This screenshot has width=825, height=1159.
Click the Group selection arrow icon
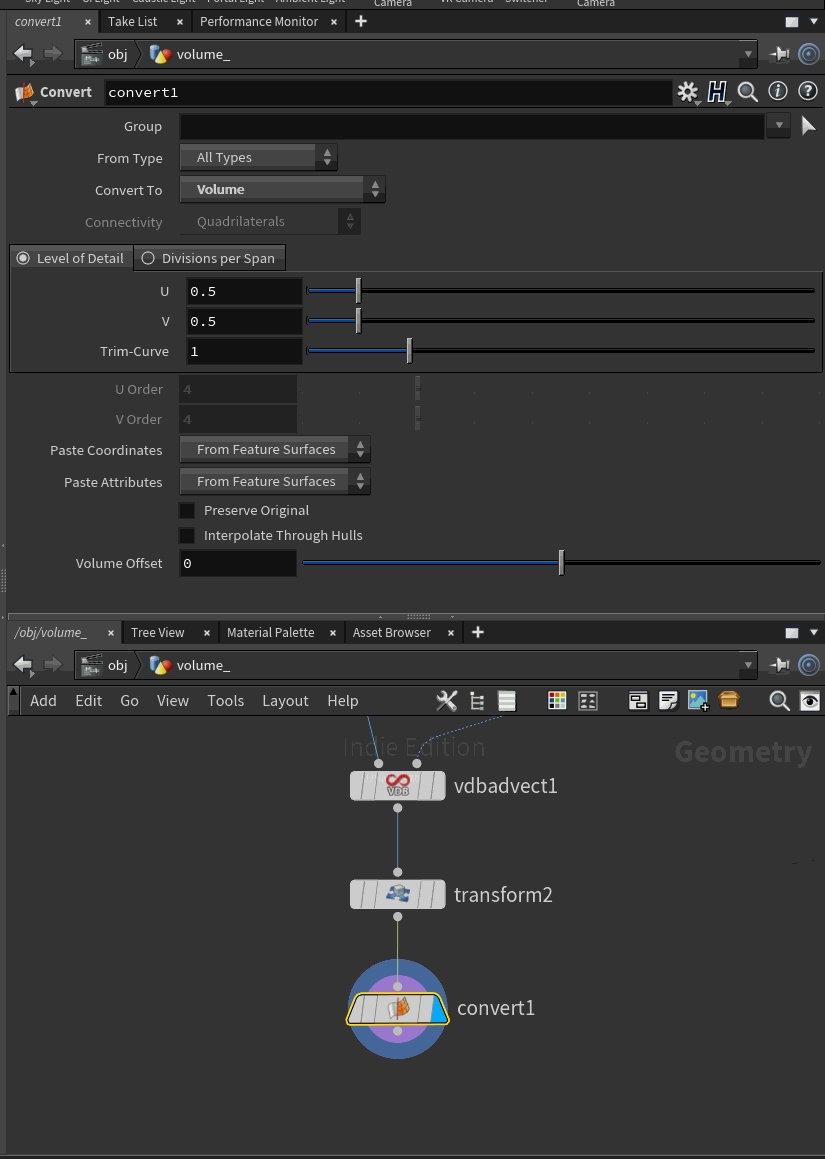coord(808,126)
